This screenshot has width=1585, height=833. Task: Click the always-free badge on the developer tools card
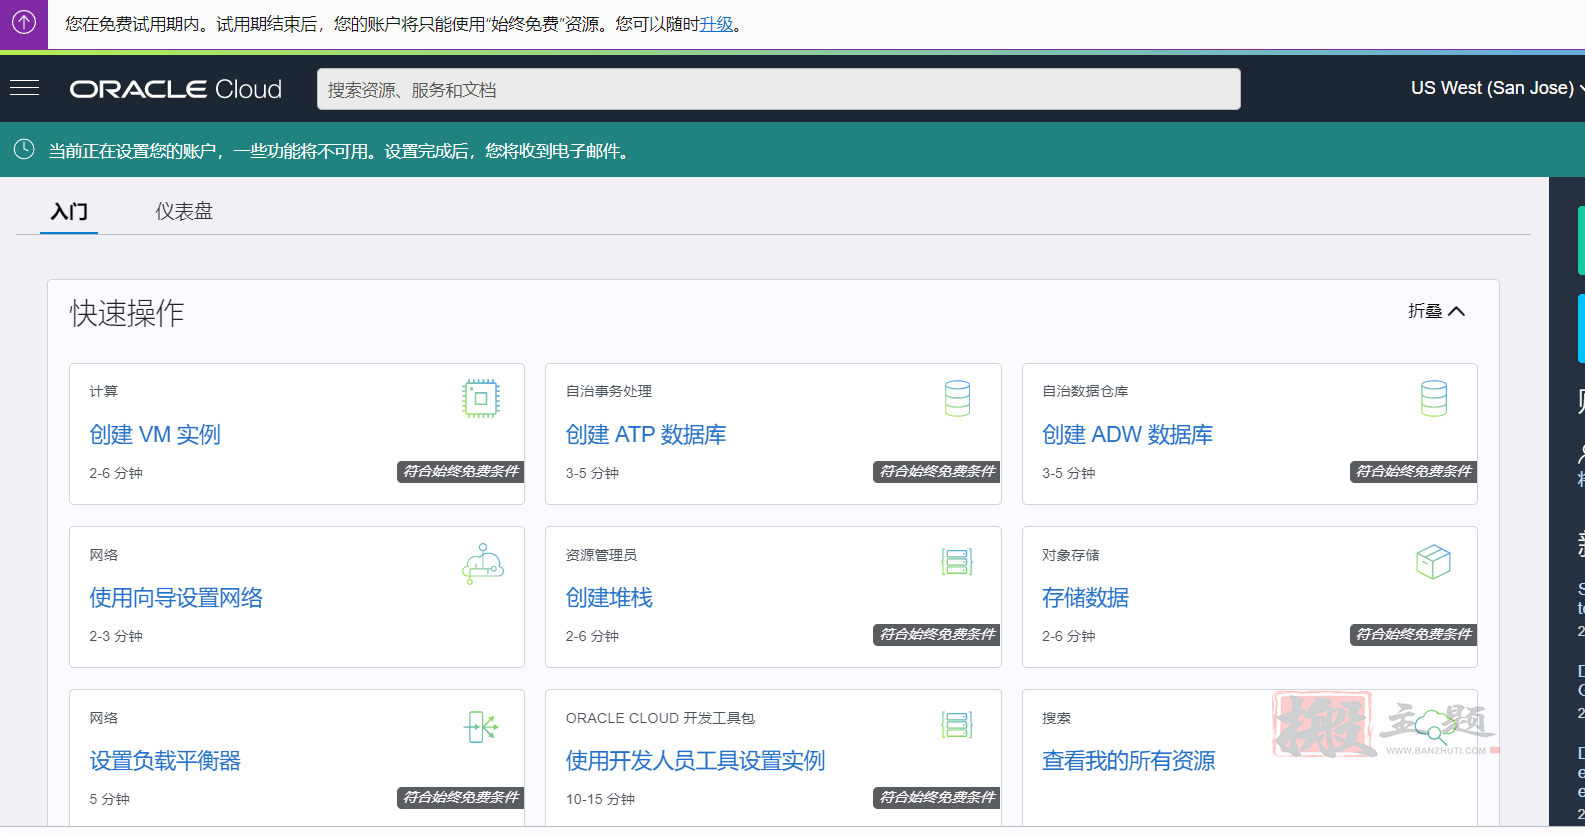pos(937,798)
